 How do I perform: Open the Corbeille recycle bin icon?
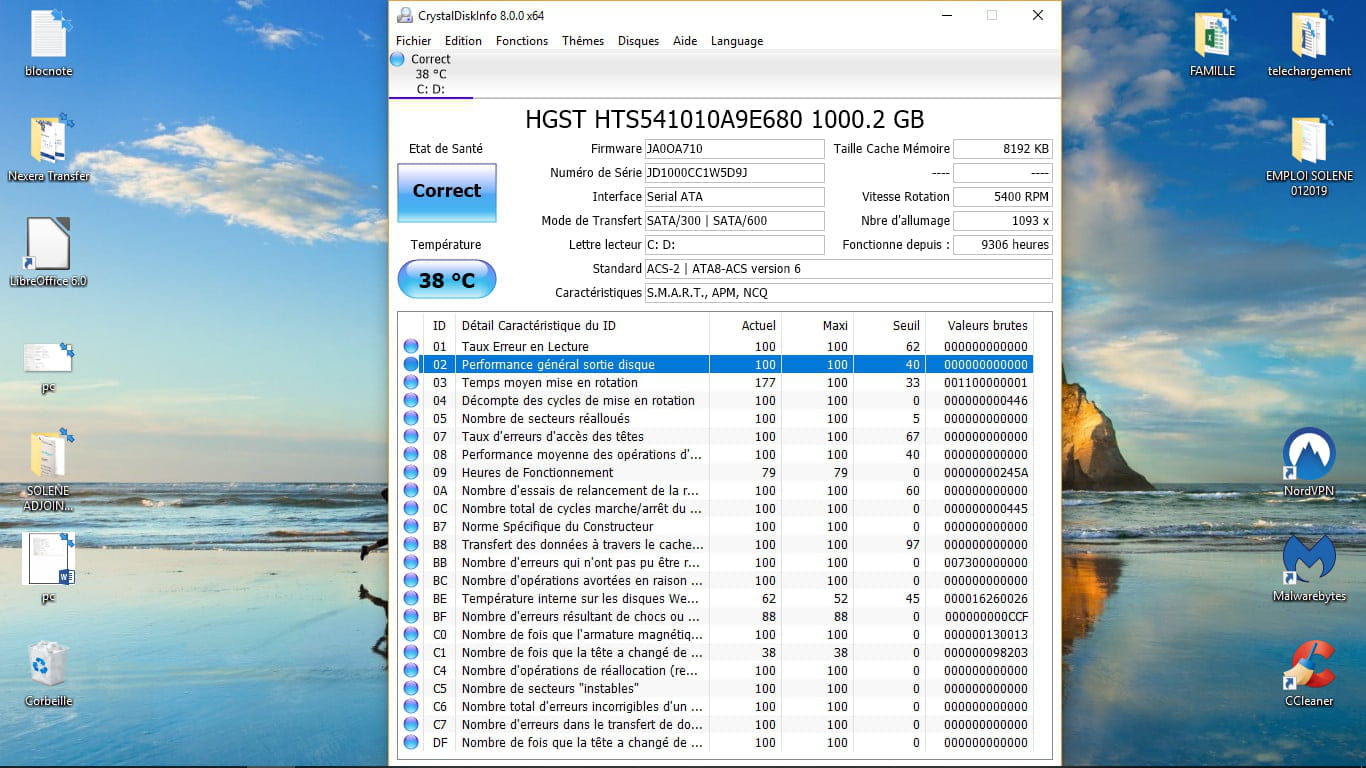[49, 664]
